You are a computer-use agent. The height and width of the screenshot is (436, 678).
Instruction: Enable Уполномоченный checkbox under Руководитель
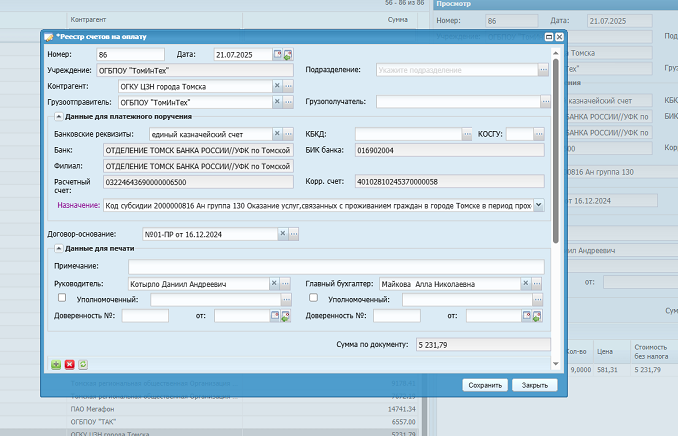pos(62,298)
